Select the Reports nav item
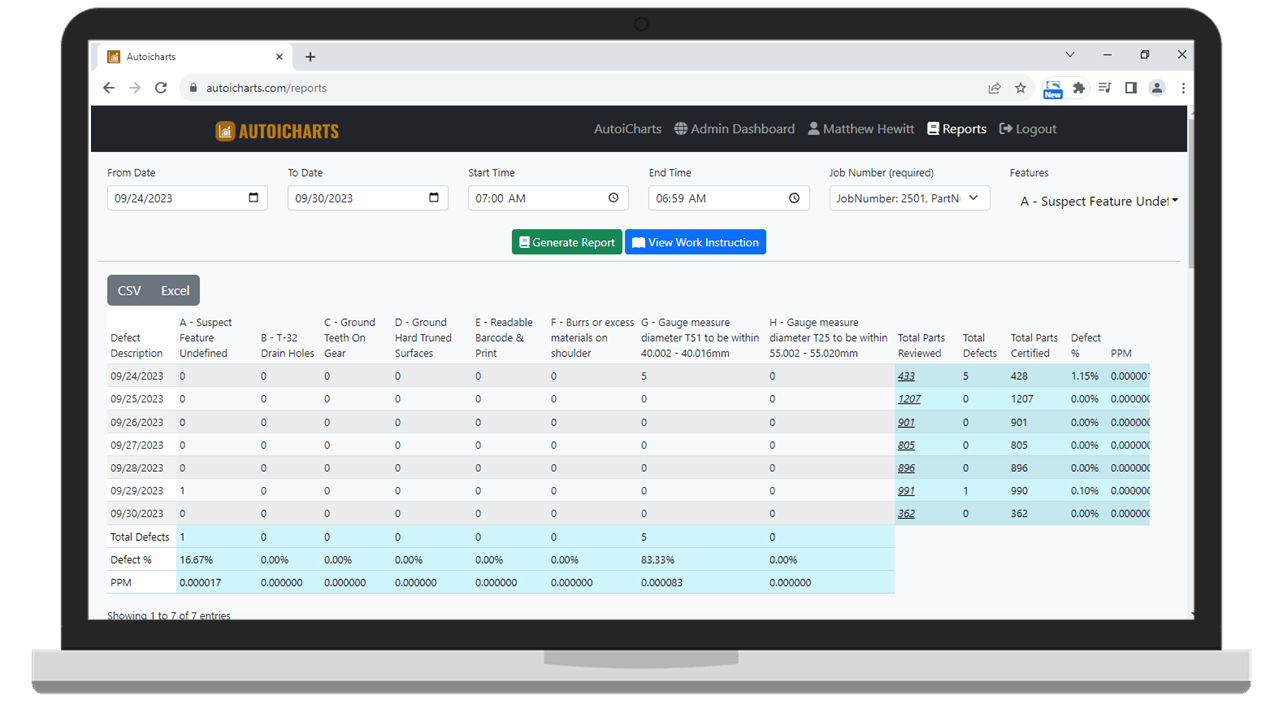 click(x=956, y=129)
